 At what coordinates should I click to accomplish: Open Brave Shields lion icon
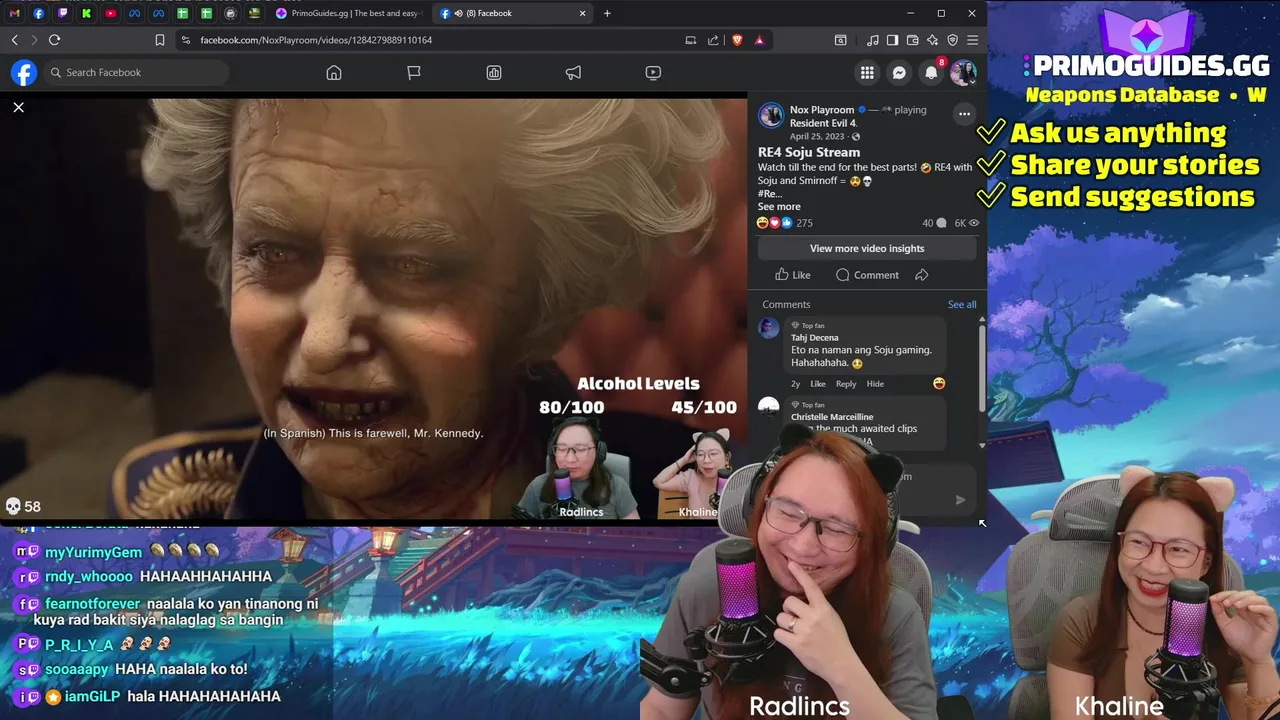(737, 40)
